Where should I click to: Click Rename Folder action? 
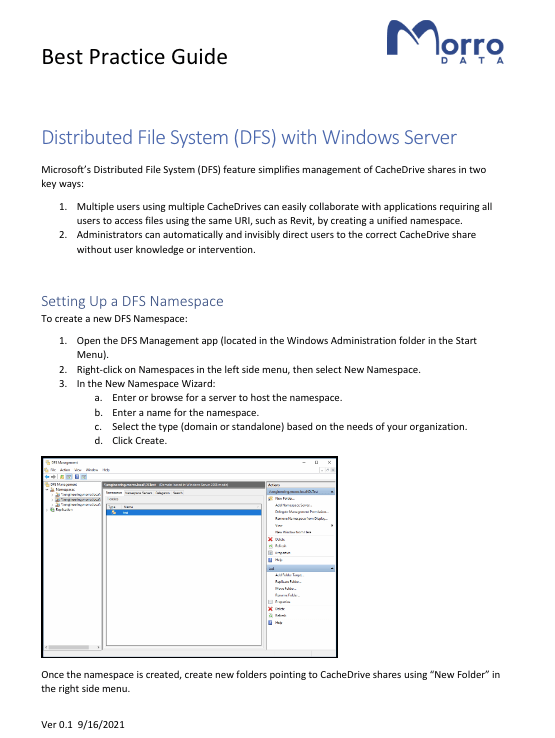(287, 595)
